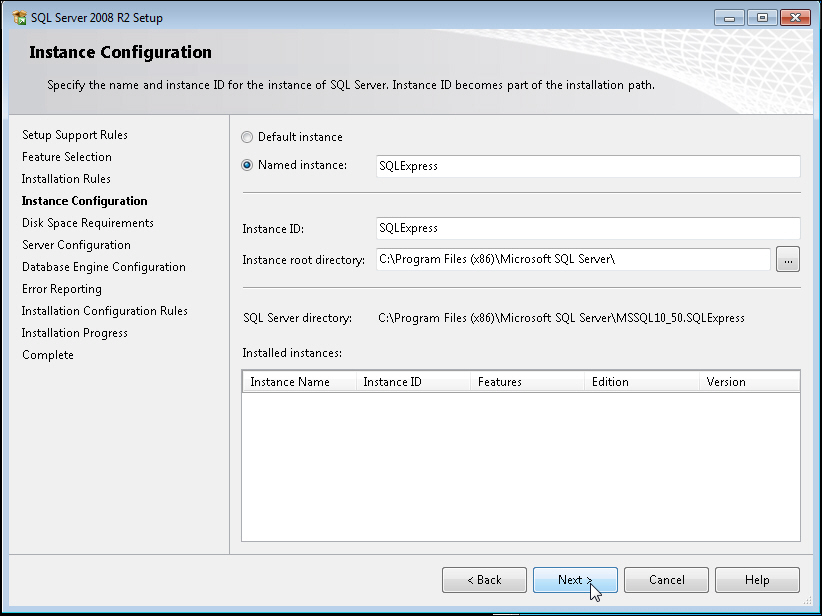Select Feature Selection step in sidebar

point(67,157)
